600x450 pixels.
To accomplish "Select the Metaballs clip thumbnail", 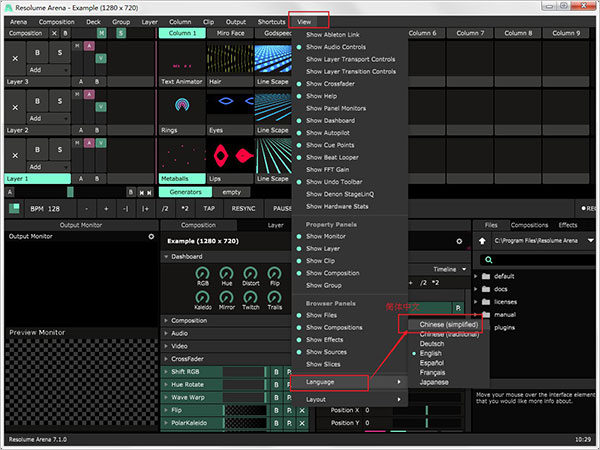I will 180,155.
